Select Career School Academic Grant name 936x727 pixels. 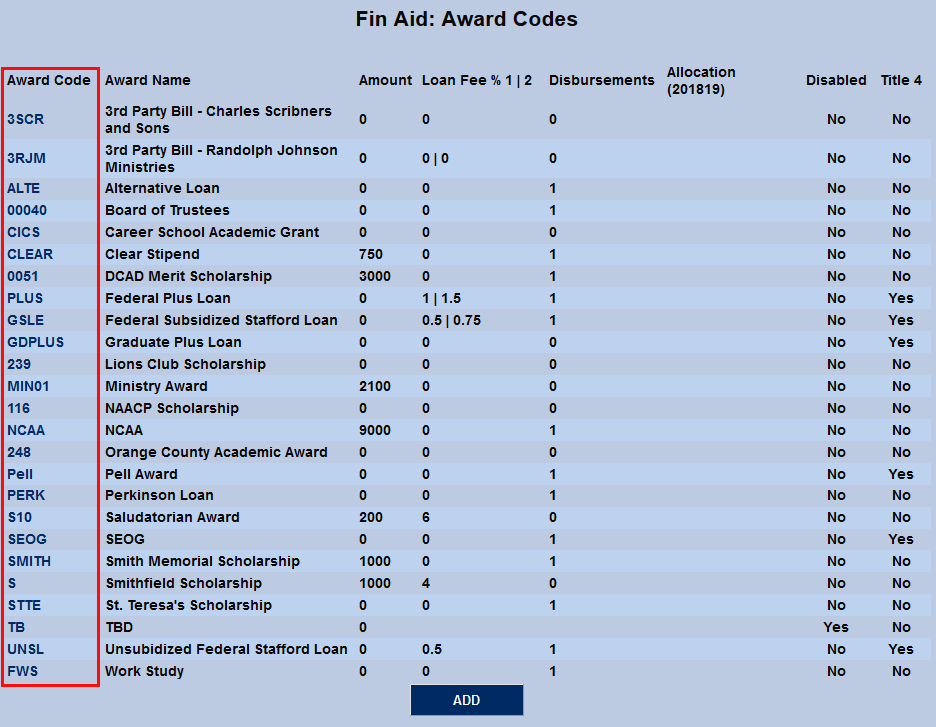(212, 232)
